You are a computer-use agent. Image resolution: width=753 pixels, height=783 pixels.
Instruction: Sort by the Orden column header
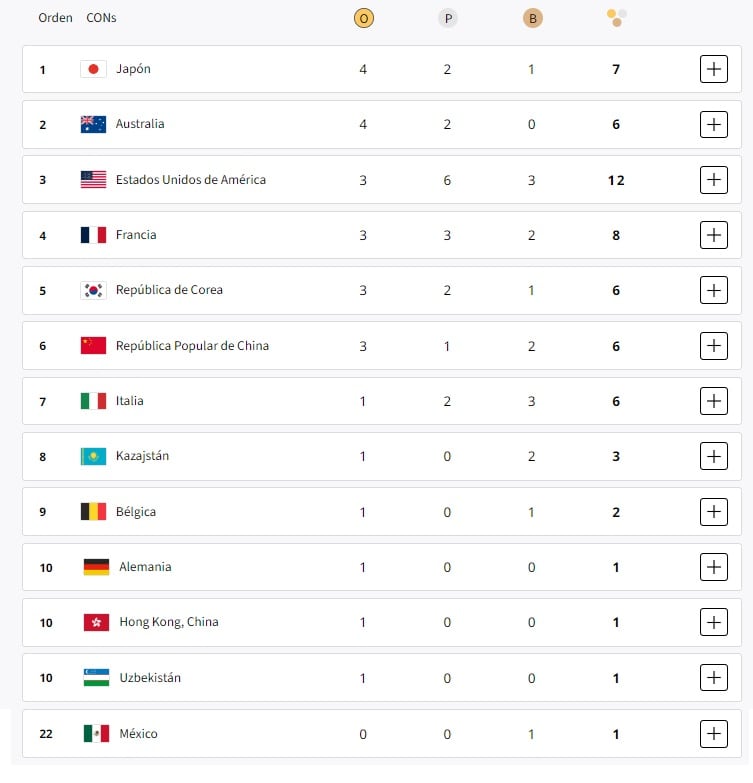click(55, 18)
